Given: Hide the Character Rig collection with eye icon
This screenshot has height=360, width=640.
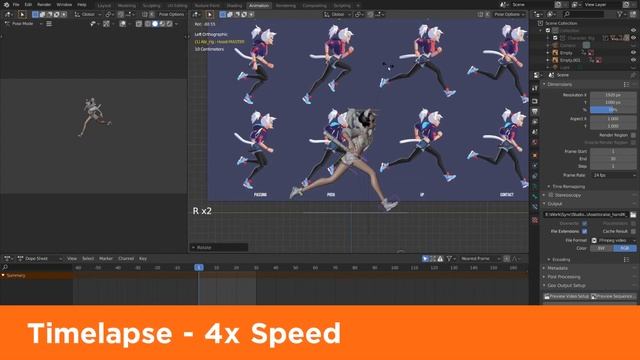Looking at the screenshot, I should click(x=633, y=38).
